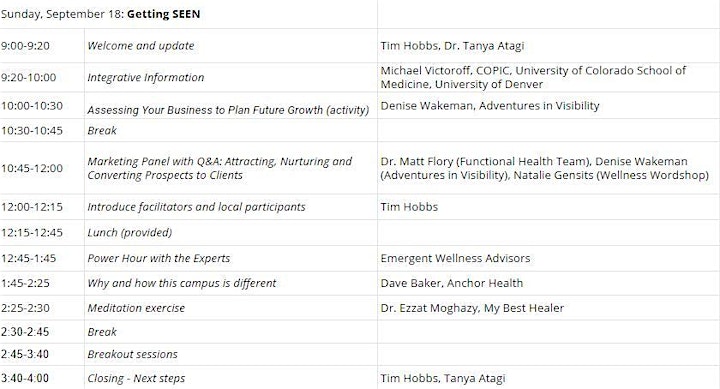The width and height of the screenshot is (720, 389).
Task: Click 'Dr. Ezzat Moghazy, My Best Healer'
Action: coord(472,308)
